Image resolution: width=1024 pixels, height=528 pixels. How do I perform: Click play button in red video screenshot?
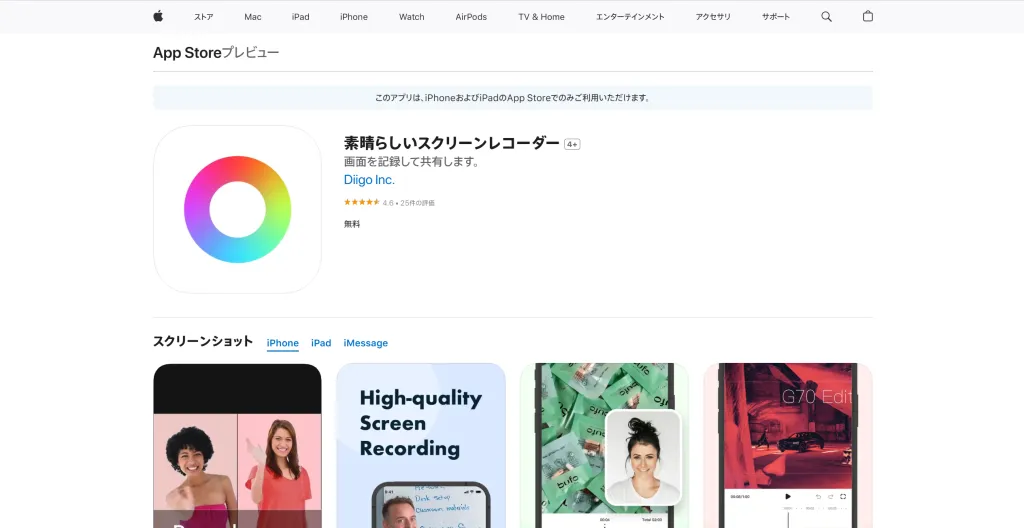(x=788, y=497)
